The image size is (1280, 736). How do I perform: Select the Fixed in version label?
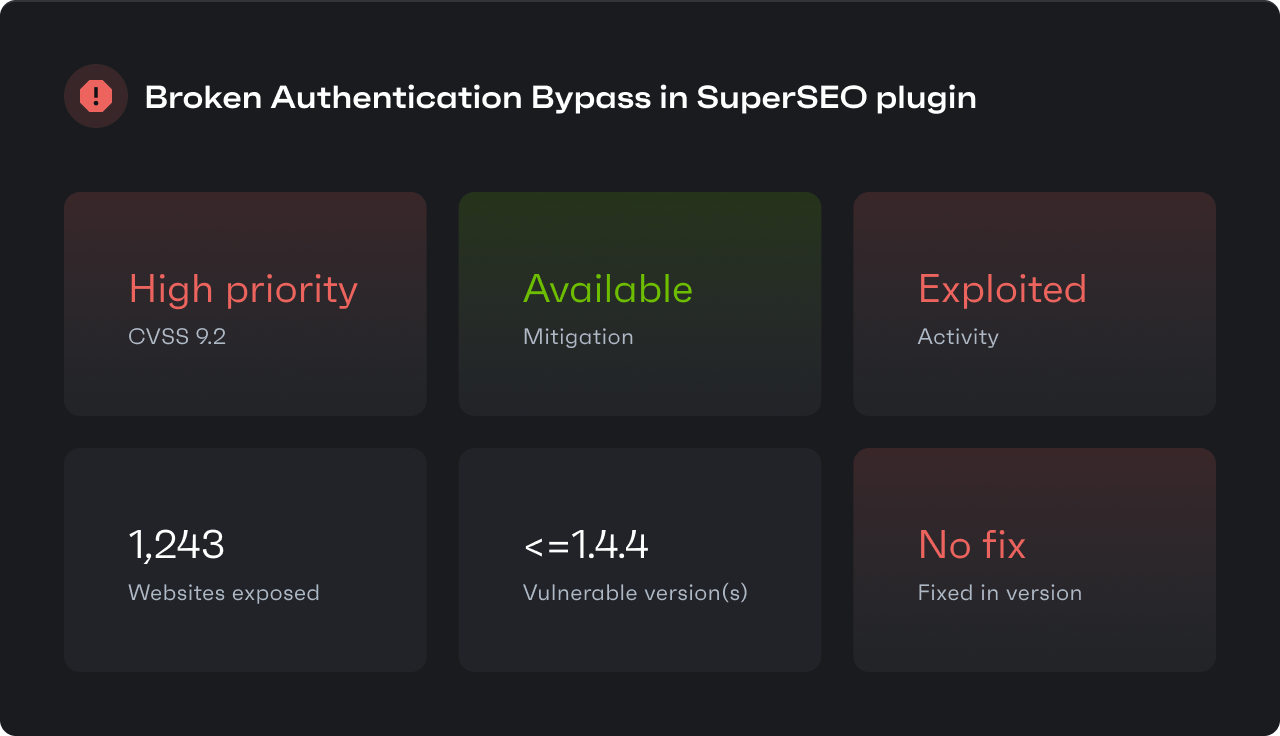click(x=1000, y=593)
